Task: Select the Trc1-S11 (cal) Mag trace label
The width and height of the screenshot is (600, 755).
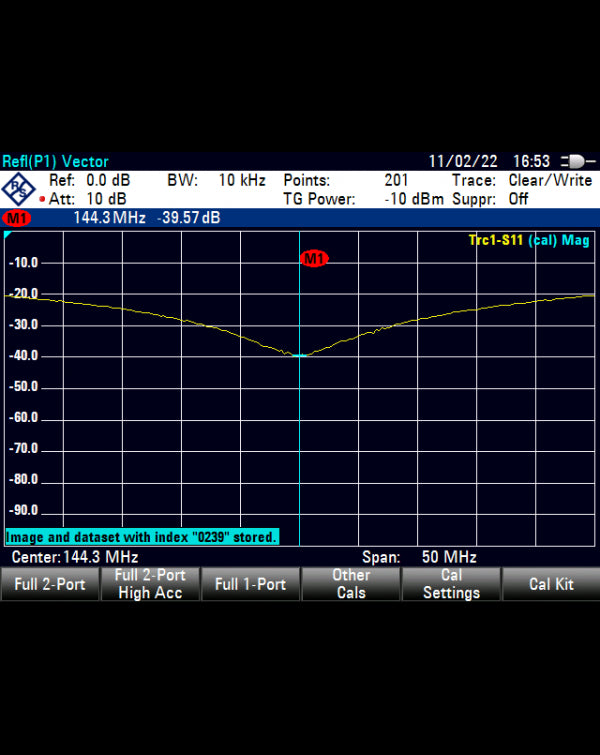Action: [x=530, y=241]
